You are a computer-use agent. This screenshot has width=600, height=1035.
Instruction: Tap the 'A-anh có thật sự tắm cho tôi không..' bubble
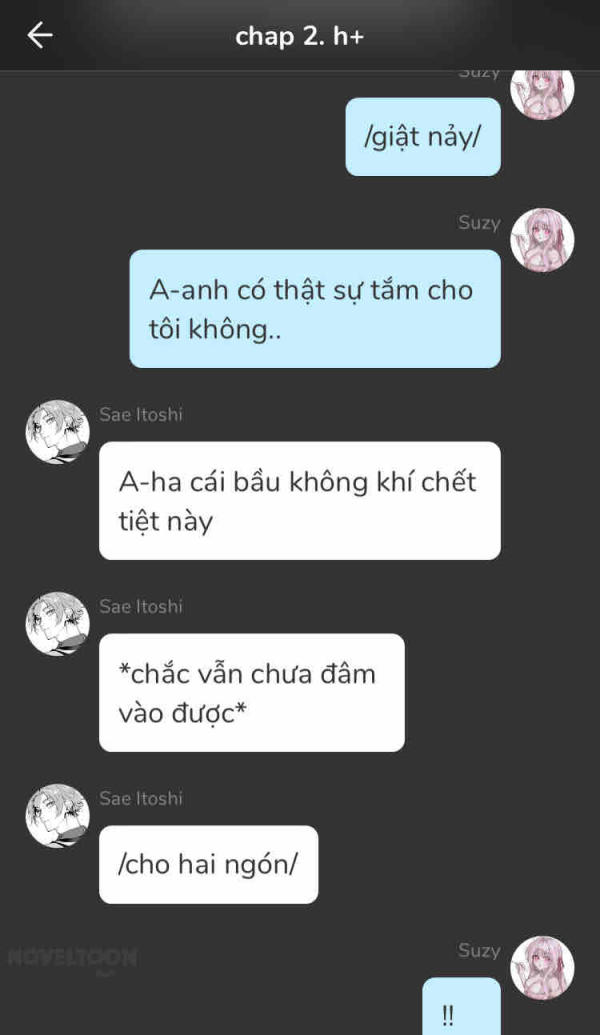click(x=315, y=309)
